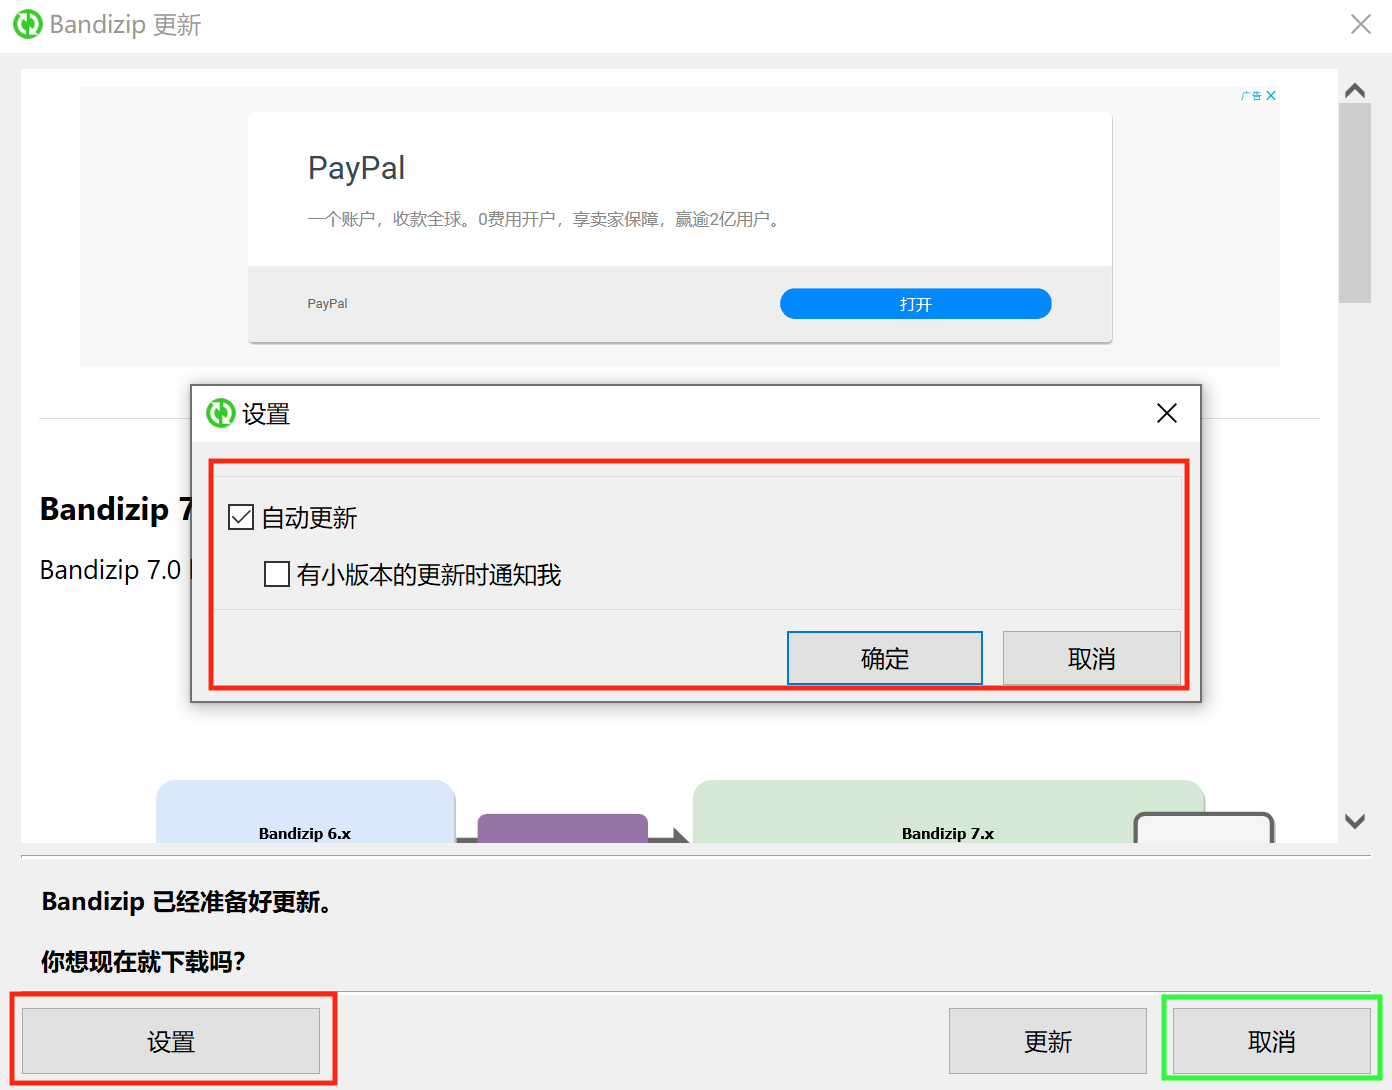The image size is (1392, 1090).
Task: Dismiss the PayPal ad with the X icon
Action: click(x=1271, y=96)
